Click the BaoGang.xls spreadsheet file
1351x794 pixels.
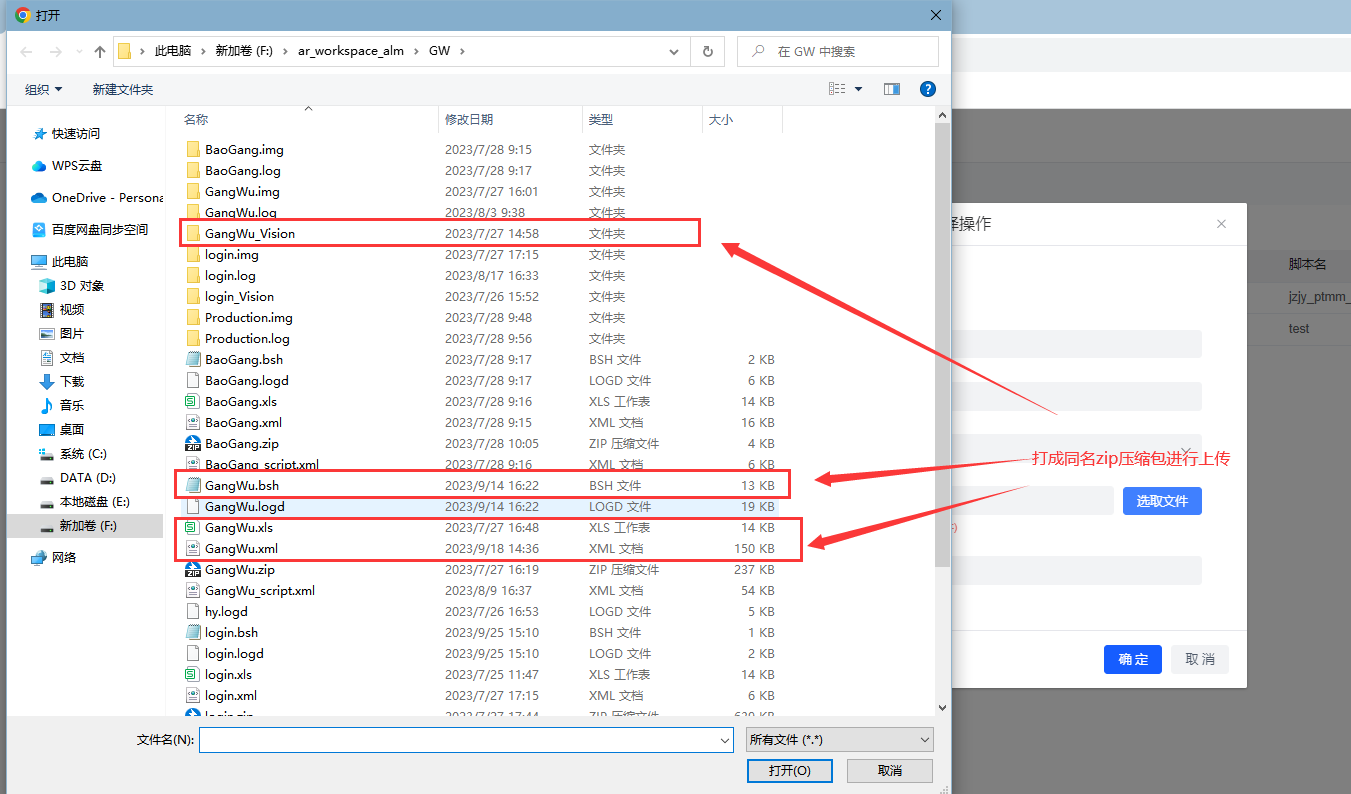coord(240,402)
